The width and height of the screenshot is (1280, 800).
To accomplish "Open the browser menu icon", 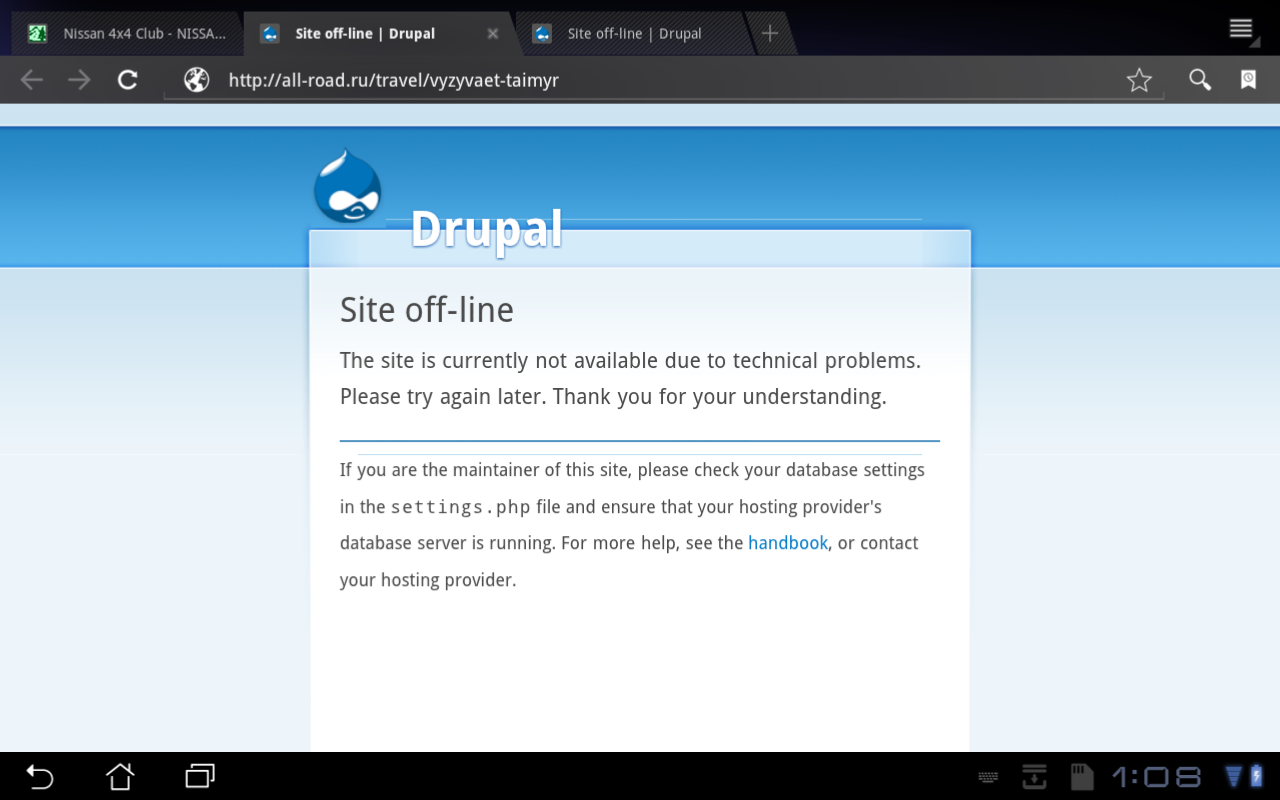I will point(1241,29).
